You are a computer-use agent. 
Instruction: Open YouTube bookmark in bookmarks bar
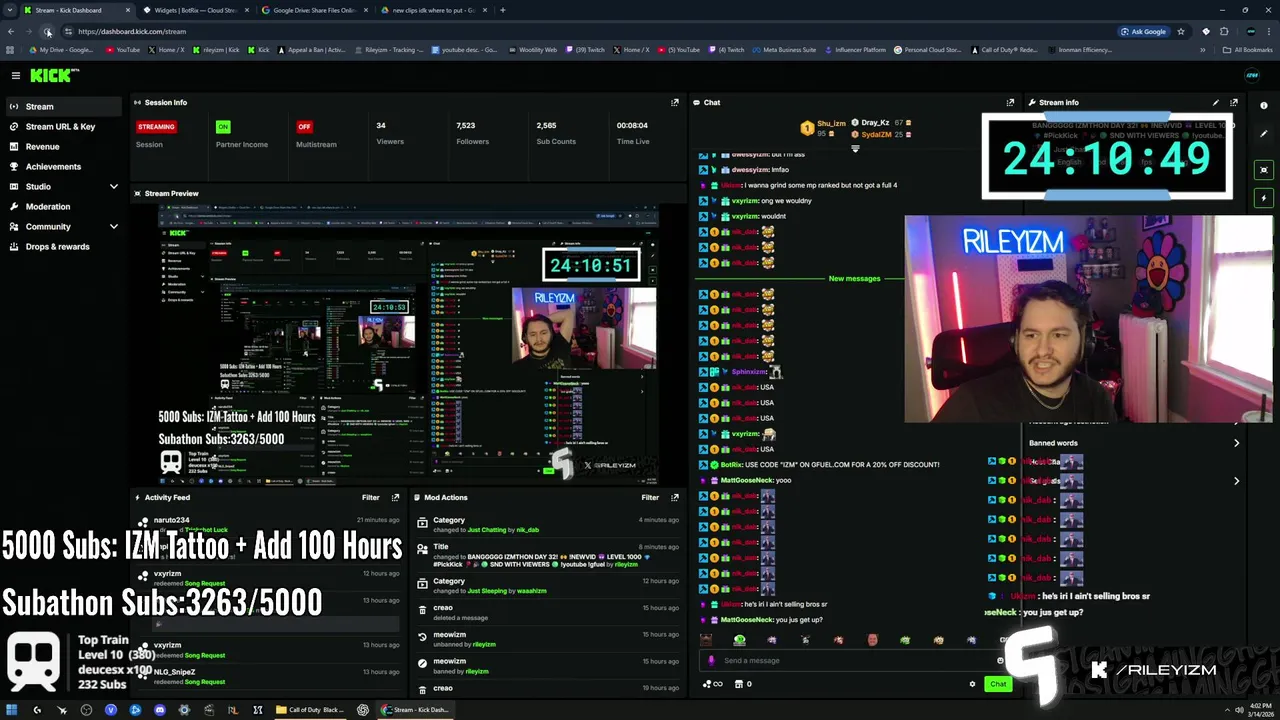point(123,49)
